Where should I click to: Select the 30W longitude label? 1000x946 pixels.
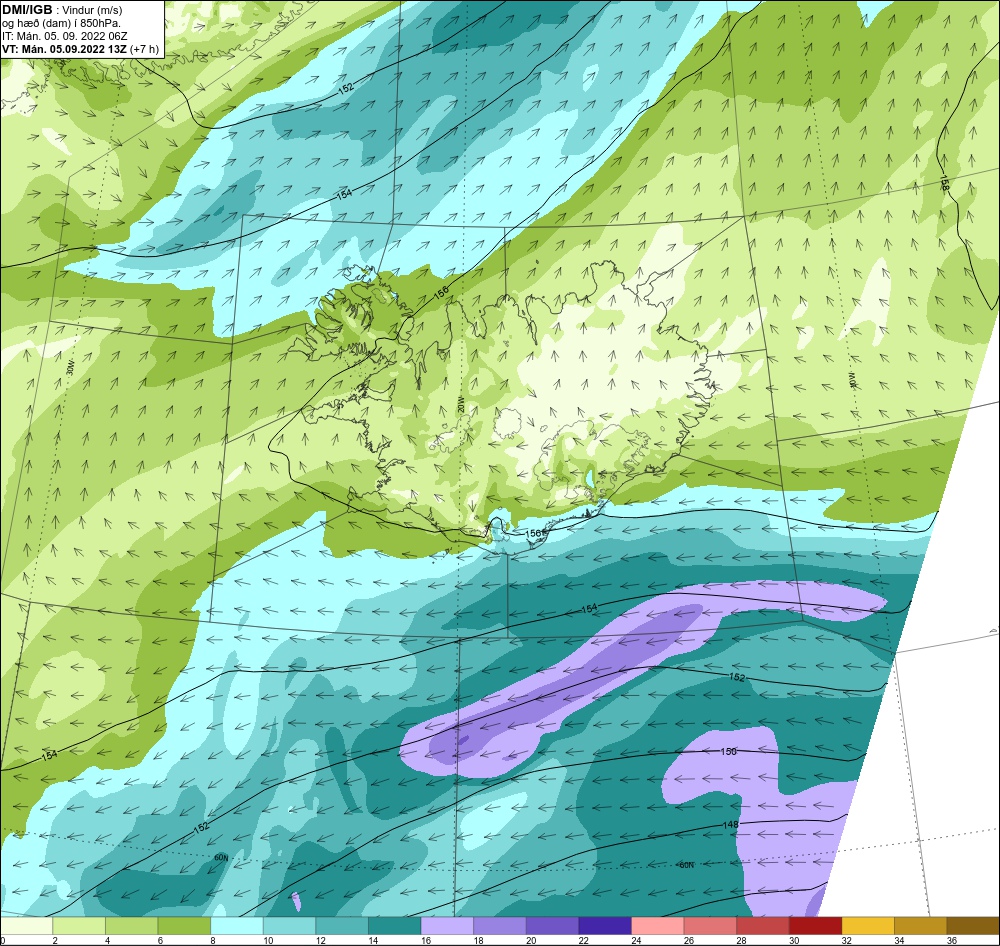tap(70, 368)
